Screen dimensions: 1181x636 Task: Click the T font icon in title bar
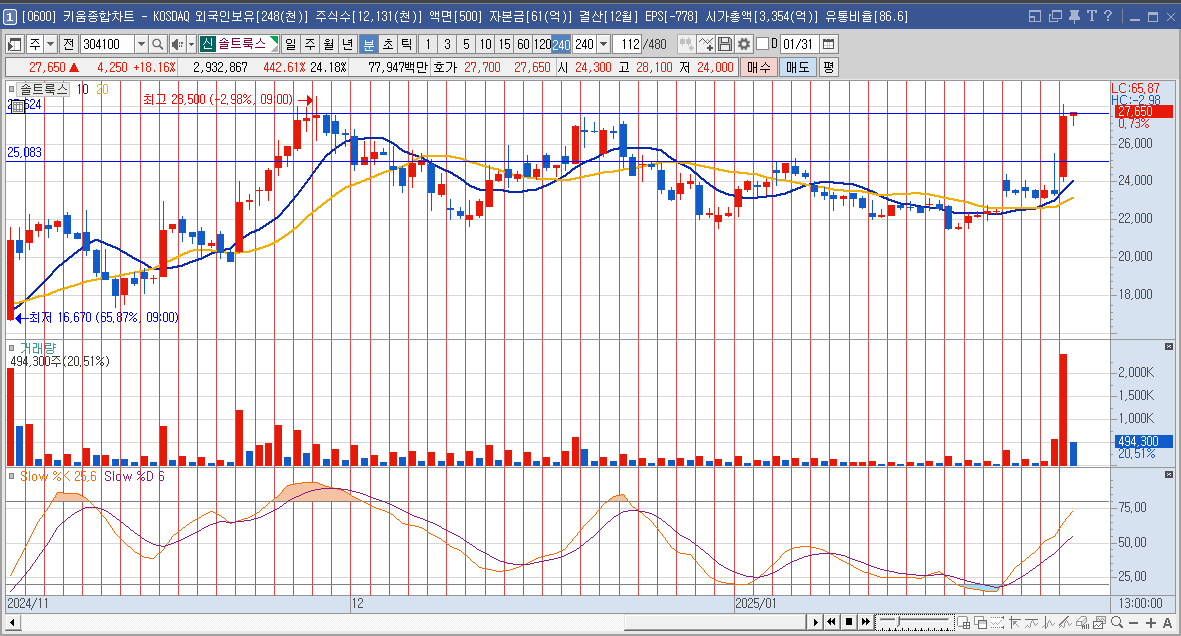click(1091, 17)
